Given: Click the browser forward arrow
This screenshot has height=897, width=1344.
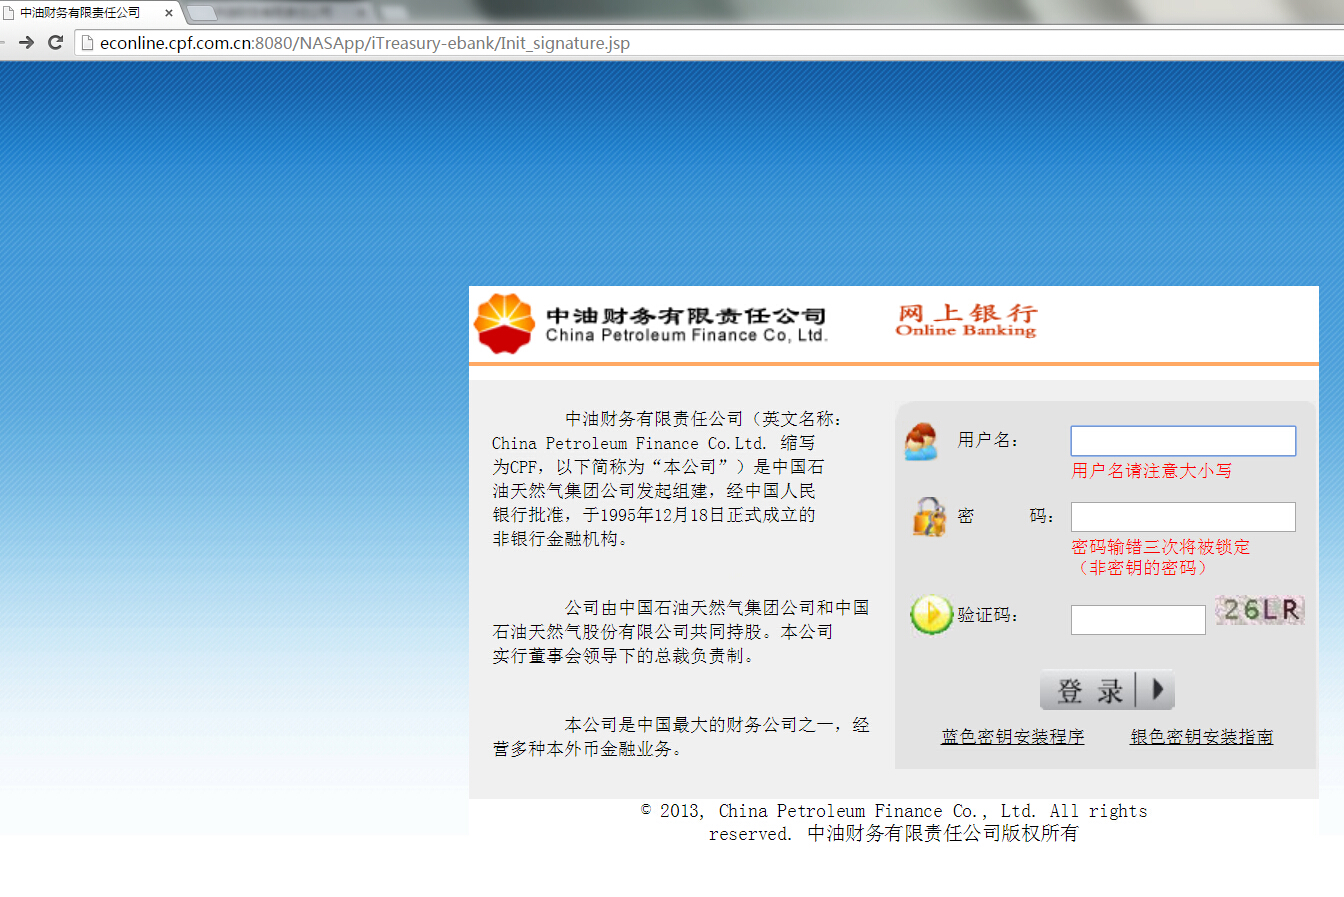Looking at the screenshot, I should click(x=27, y=43).
